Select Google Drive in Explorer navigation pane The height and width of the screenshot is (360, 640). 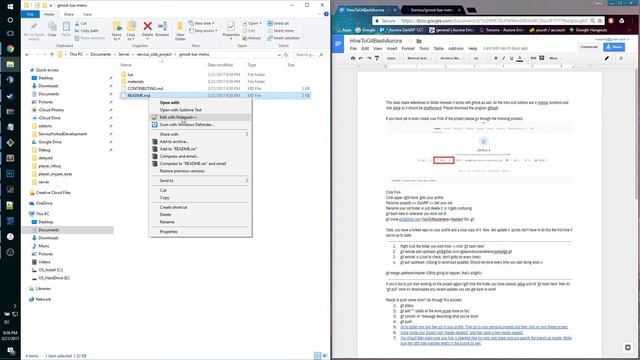(50, 142)
